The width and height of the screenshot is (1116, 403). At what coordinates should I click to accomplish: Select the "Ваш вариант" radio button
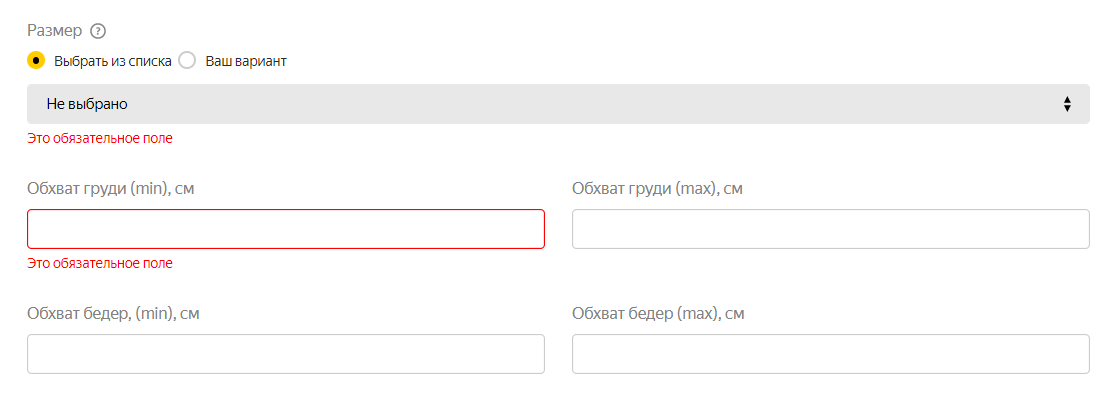pos(187,61)
